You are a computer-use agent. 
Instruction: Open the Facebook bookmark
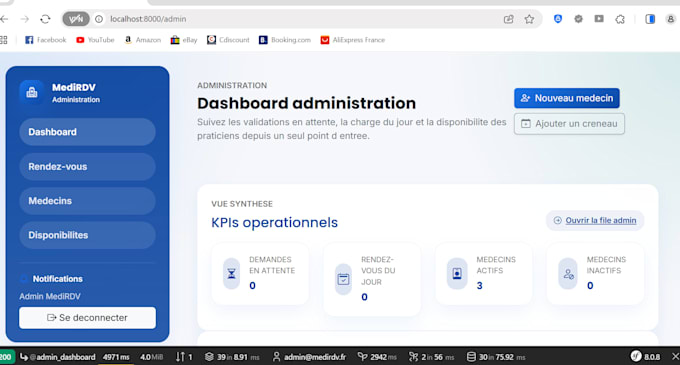(46, 40)
